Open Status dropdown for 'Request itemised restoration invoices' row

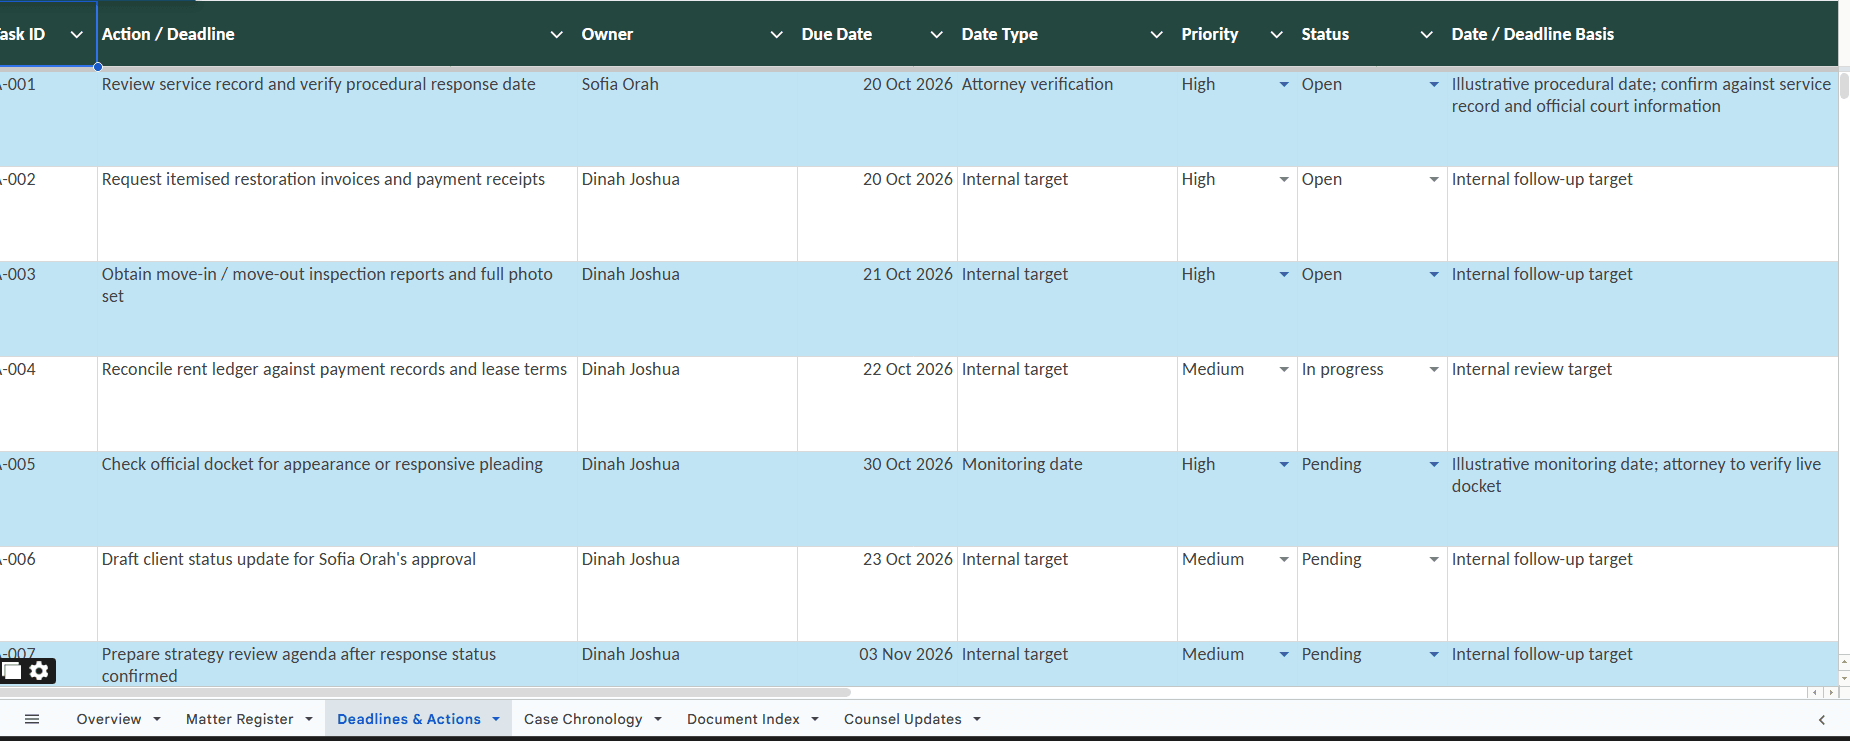point(1434,180)
